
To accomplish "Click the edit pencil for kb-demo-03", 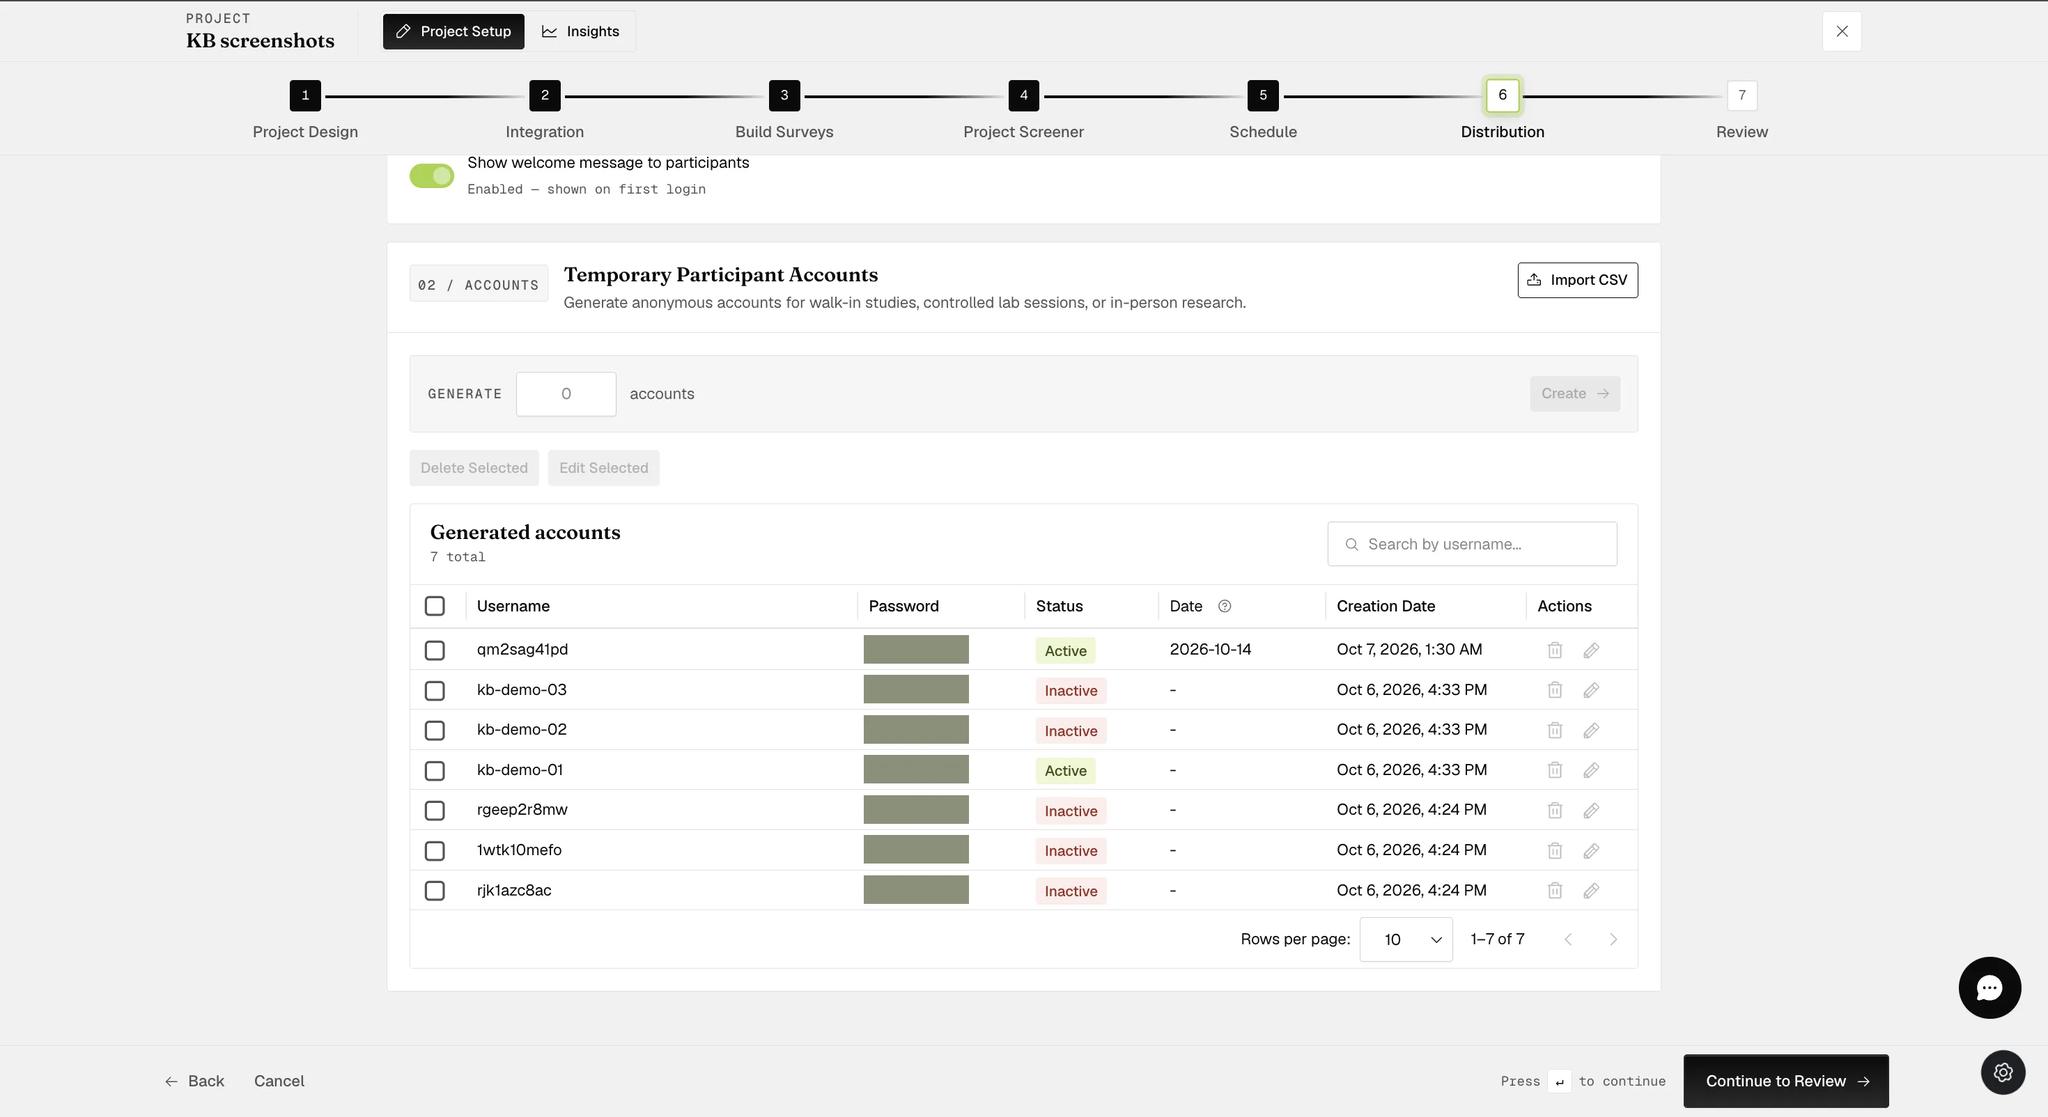I will [1591, 690].
